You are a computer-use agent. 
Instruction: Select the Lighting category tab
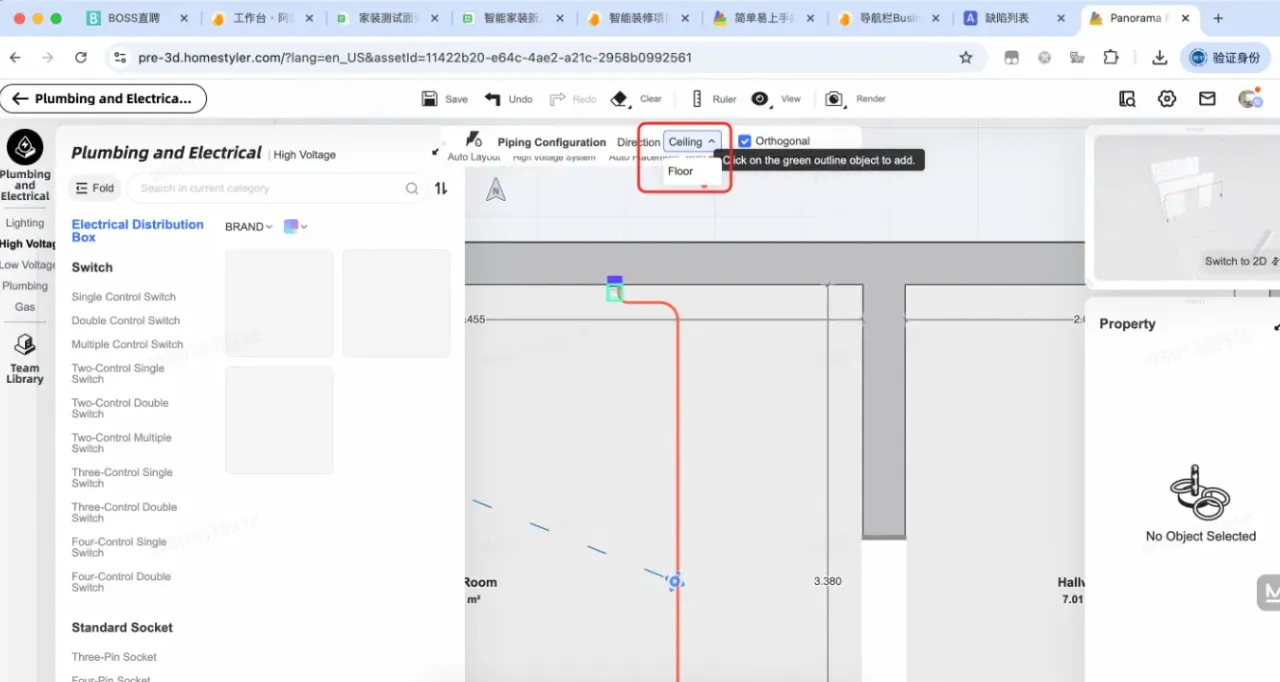25,223
